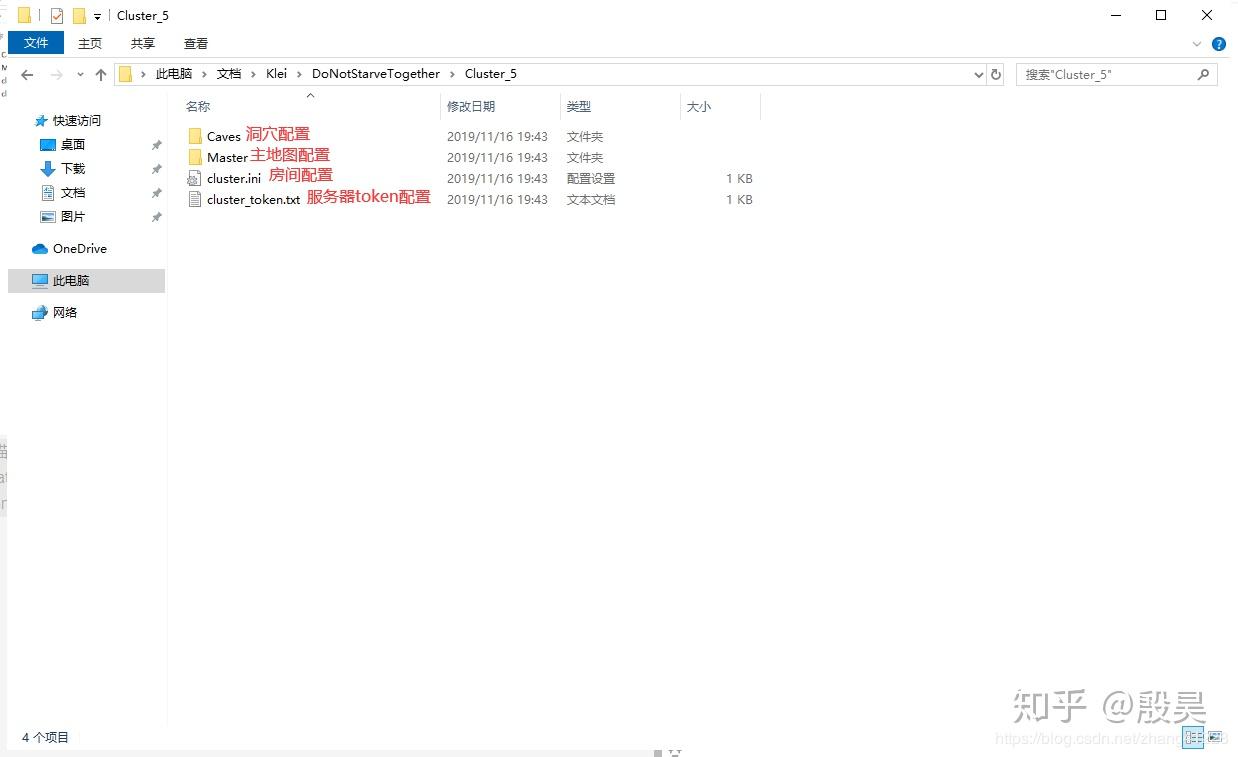Minimize the Cluster_5 window
Viewport: 1238px width, 757px height.
coord(1115,15)
